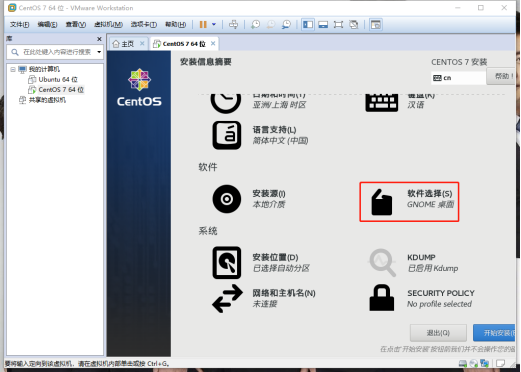Image resolution: width=521 pixels, height=372 pixels.
Task: Click the 键盘 keyboard layout icon
Action: point(382,103)
